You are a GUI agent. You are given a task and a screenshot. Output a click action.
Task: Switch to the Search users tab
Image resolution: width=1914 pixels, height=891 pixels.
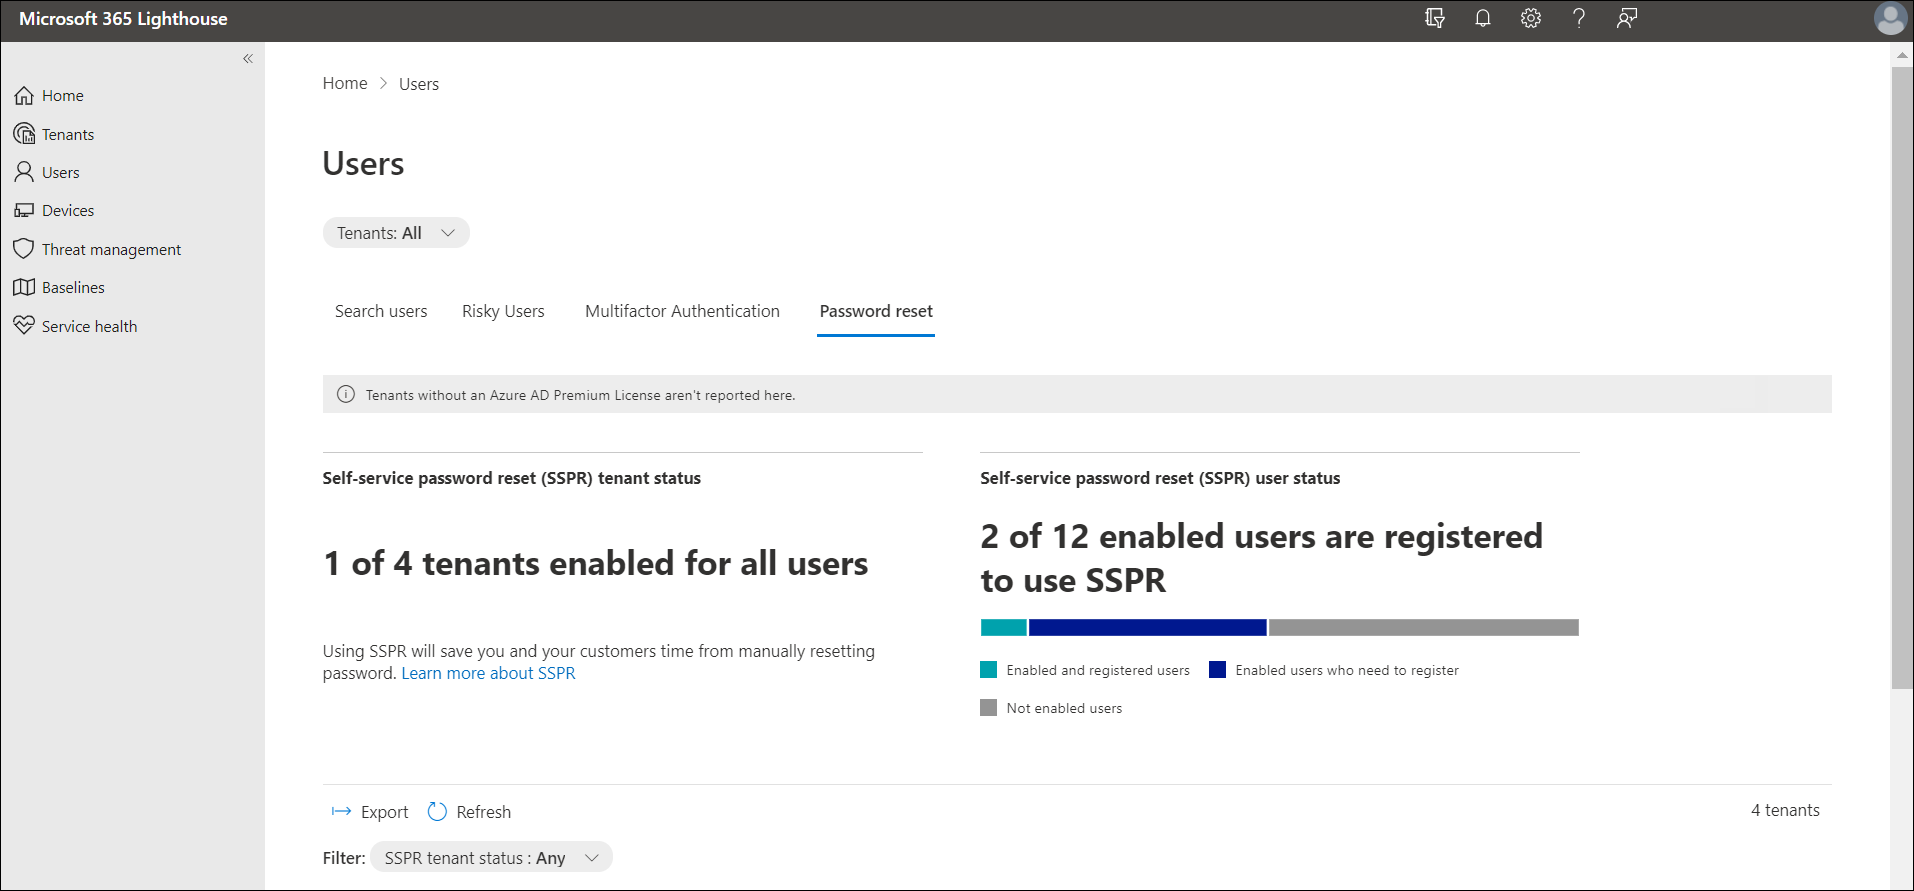coord(381,312)
